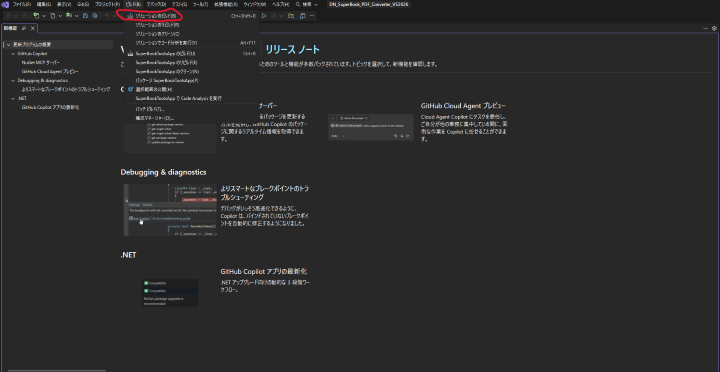Viewport: 720px width, 372px height.
Task: Open the 編集(E) menu
Action: coord(44,4)
